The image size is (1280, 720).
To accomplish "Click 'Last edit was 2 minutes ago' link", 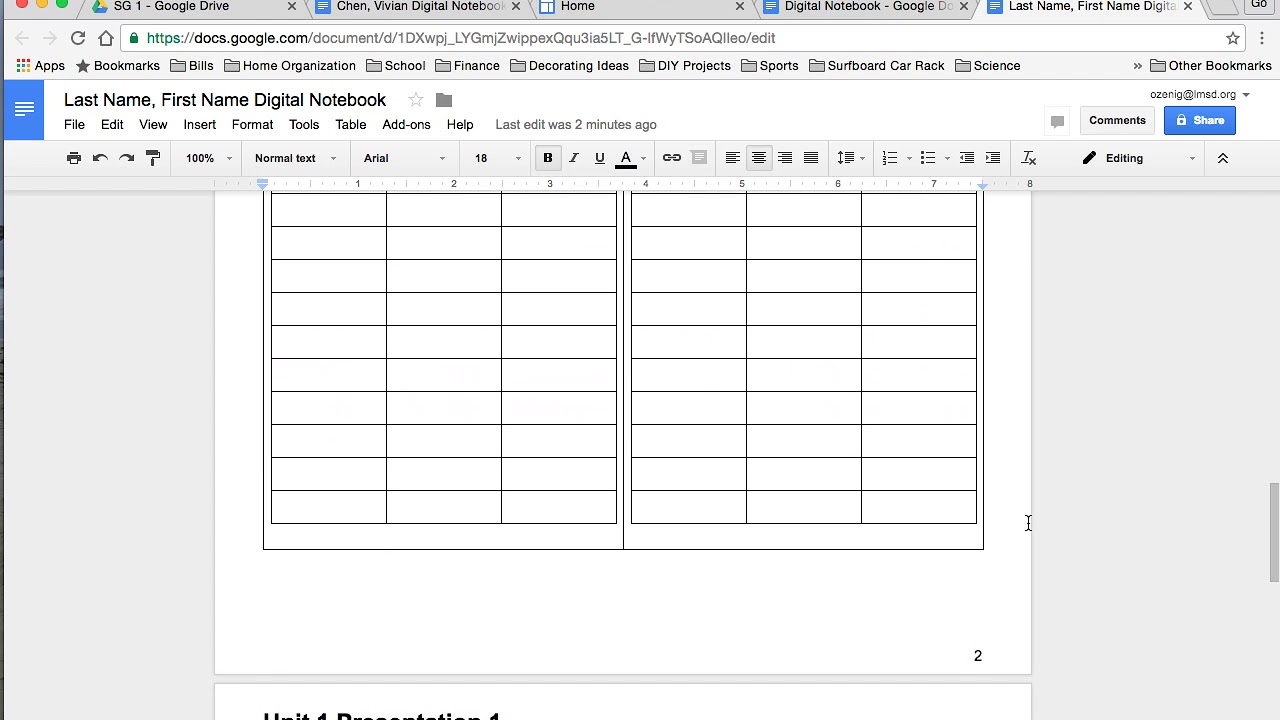I will pyautogui.click(x=576, y=125).
